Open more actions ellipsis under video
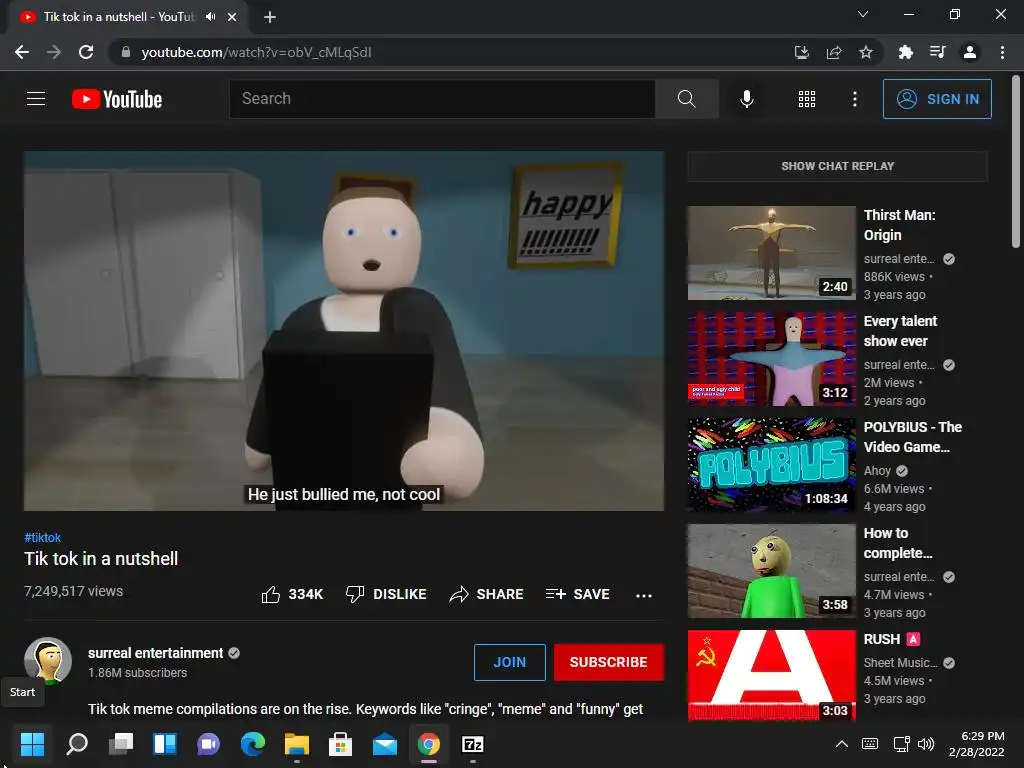Image resolution: width=1024 pixels, height=768 pixels. (644, 595)
